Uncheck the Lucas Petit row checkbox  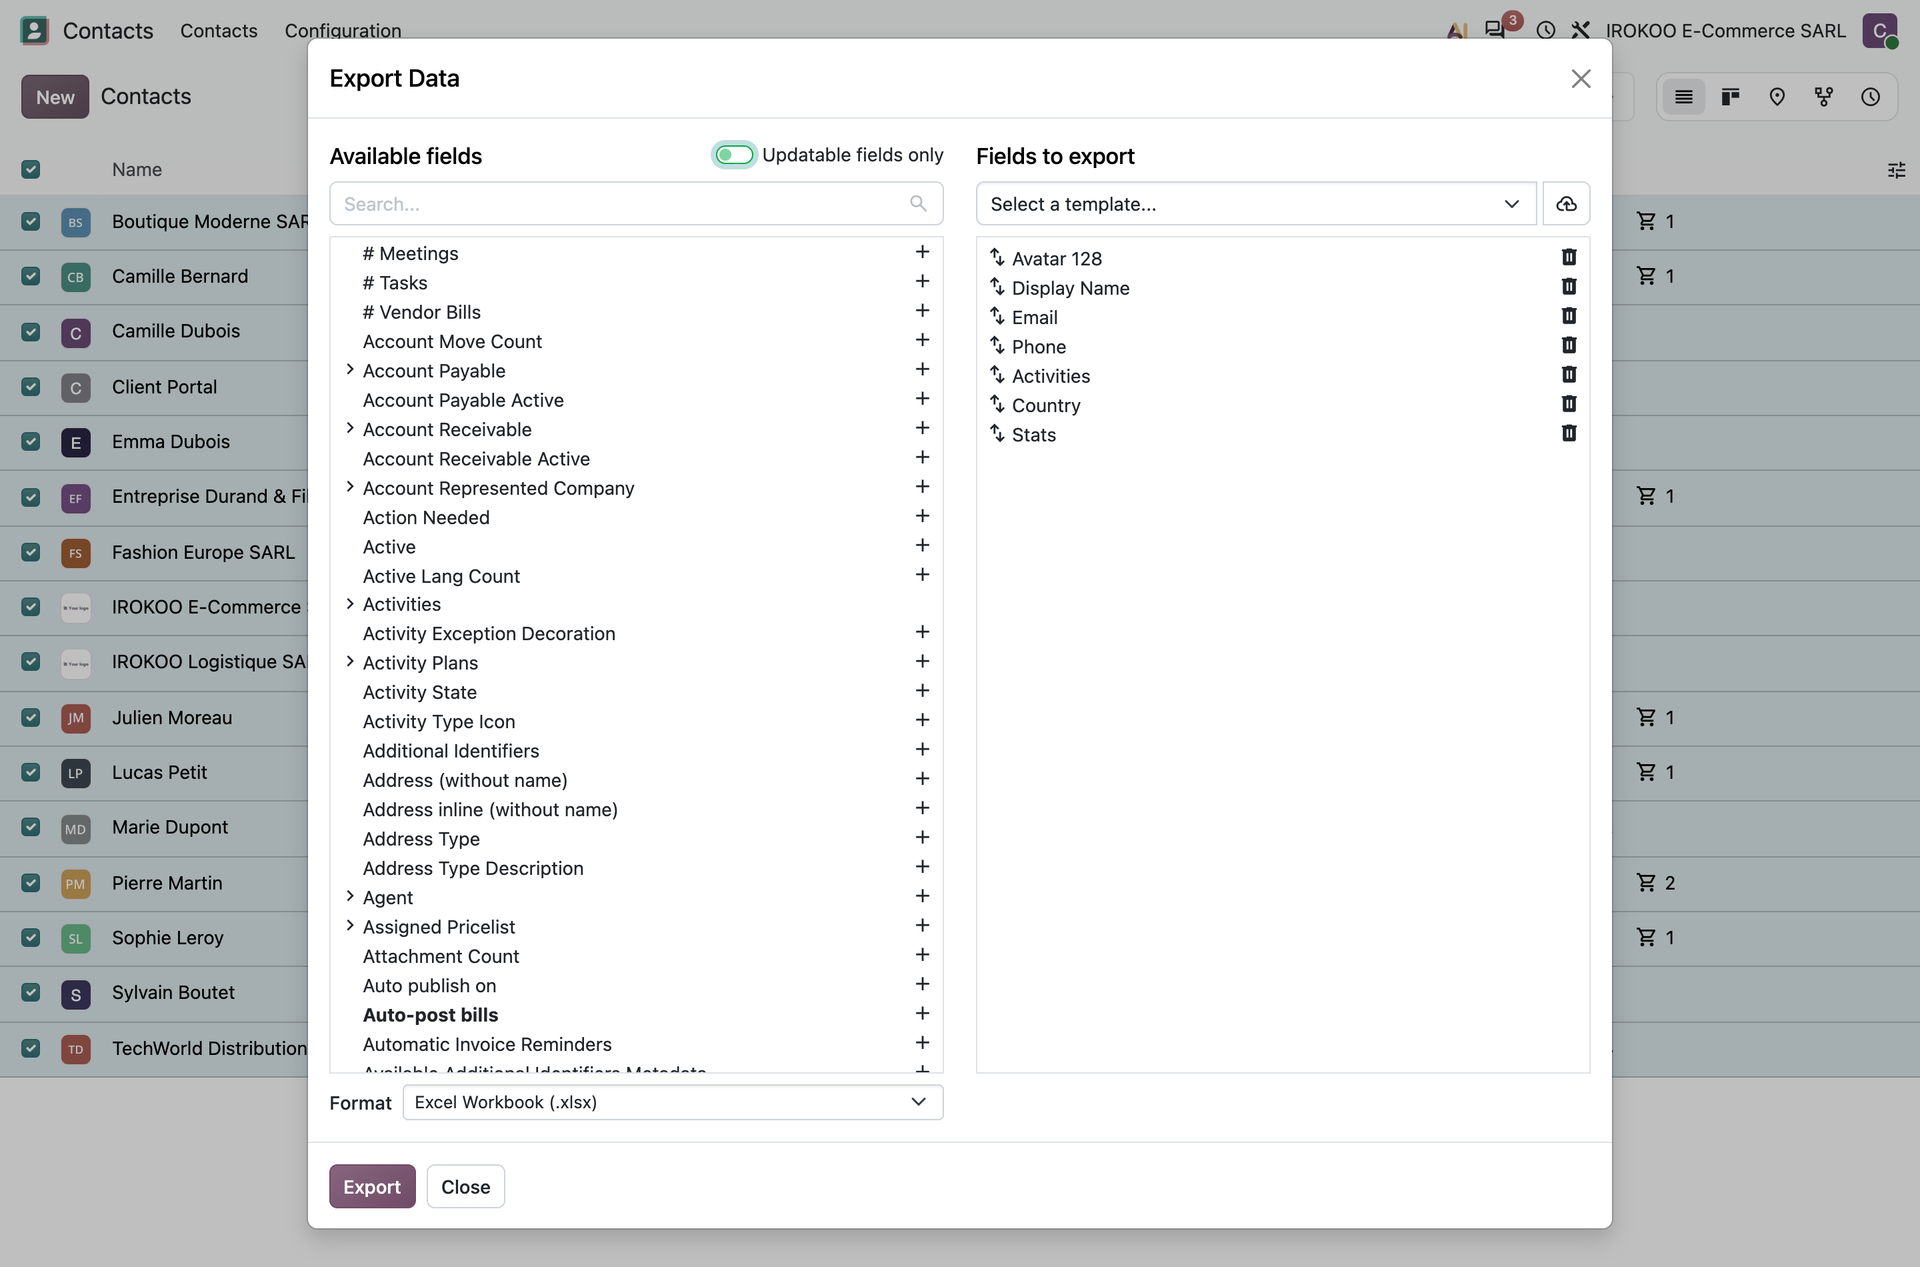pyautogui.click(x=31, y=772)
